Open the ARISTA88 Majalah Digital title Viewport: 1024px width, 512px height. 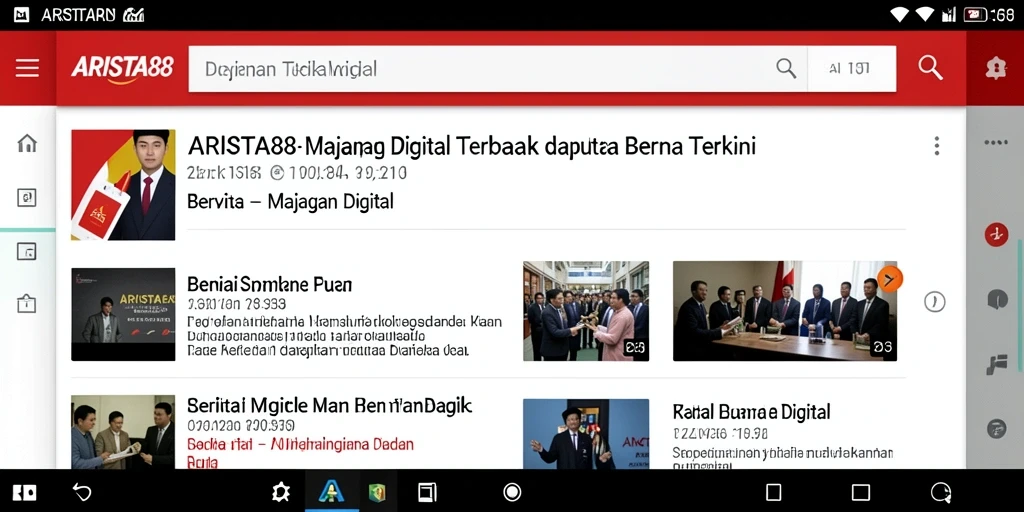pos(472,146)
